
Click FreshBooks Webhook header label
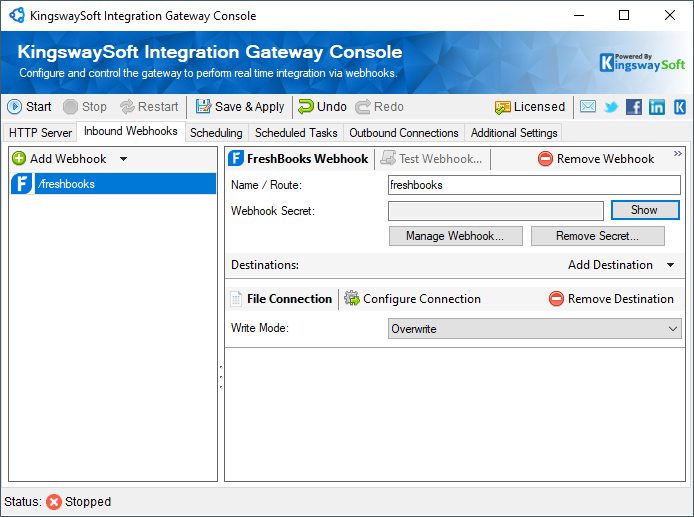[x=298, y=158]
